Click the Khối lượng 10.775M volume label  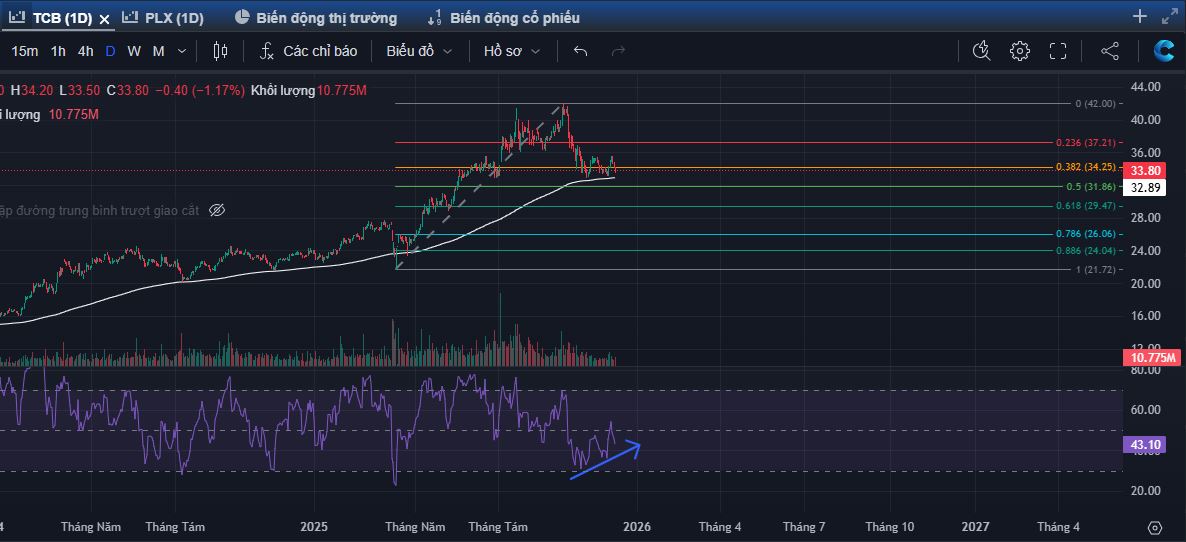309,91
